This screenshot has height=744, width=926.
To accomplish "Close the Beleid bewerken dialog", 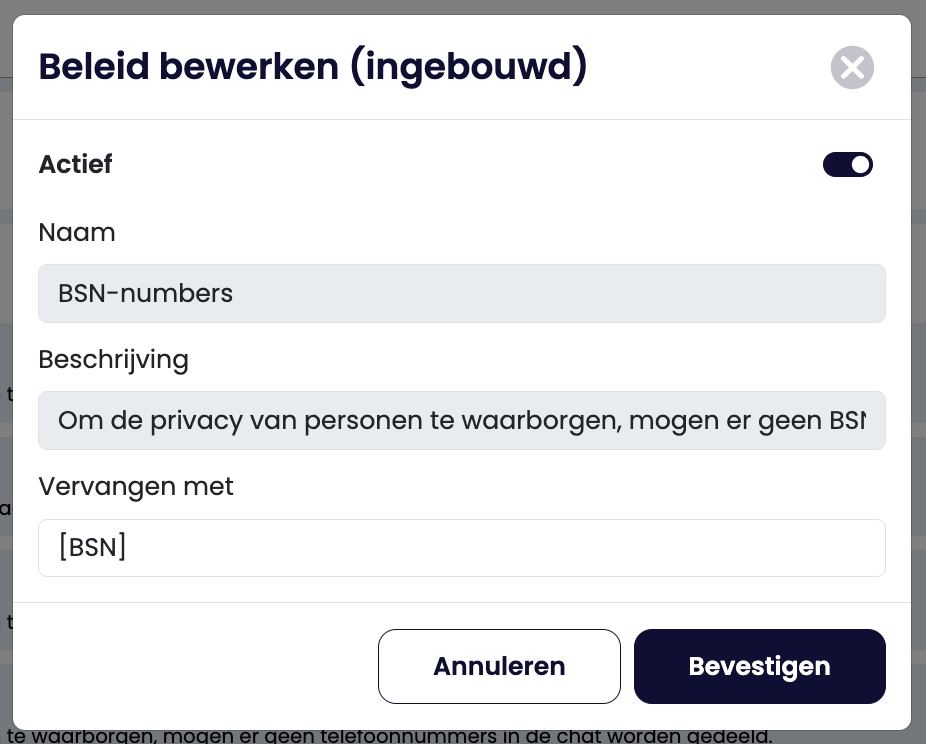I will point(852,68).
